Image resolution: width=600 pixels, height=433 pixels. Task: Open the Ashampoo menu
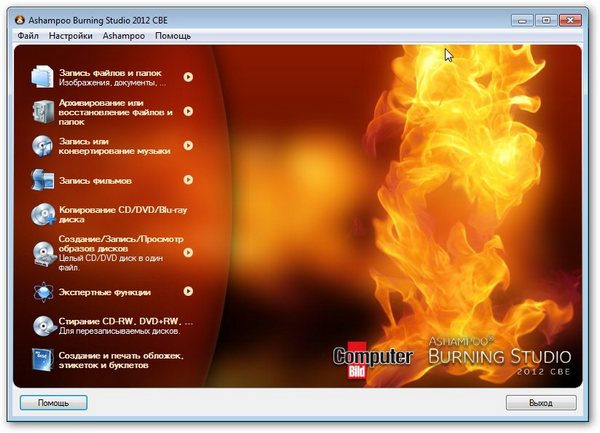pos(124,36)
